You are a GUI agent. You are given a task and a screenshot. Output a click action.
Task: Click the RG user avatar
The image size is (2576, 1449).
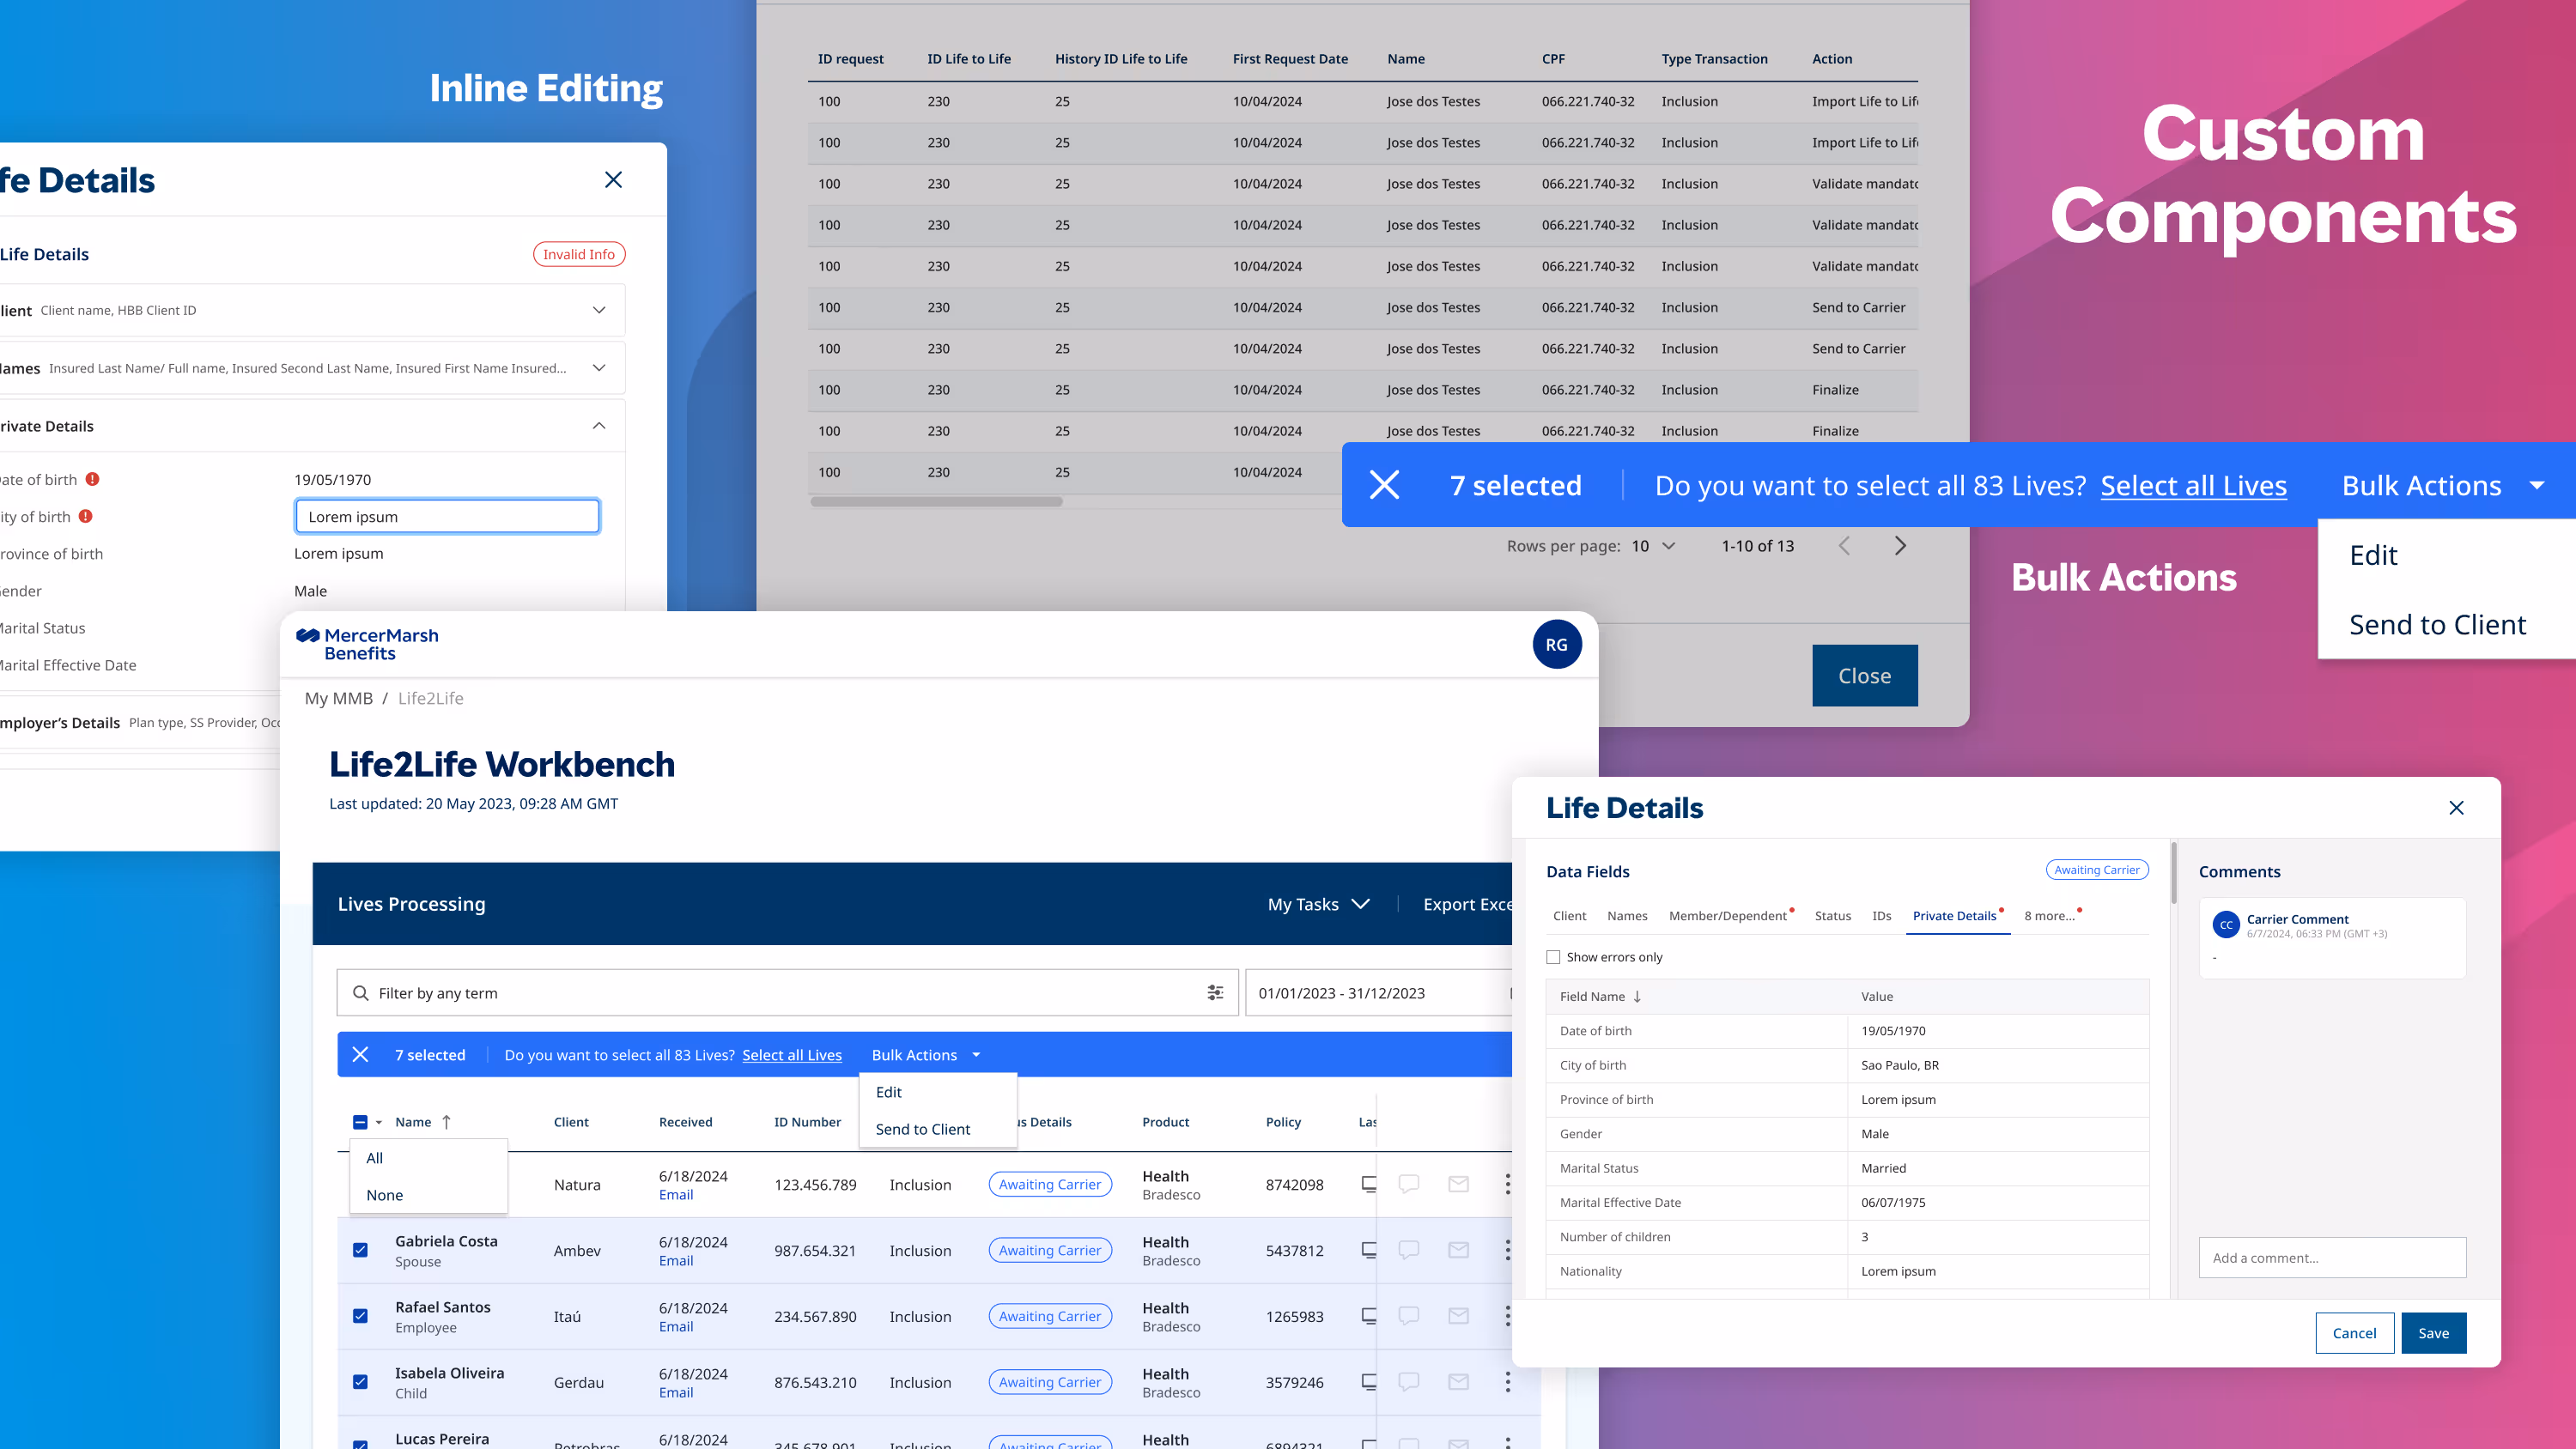point(1556,645)
